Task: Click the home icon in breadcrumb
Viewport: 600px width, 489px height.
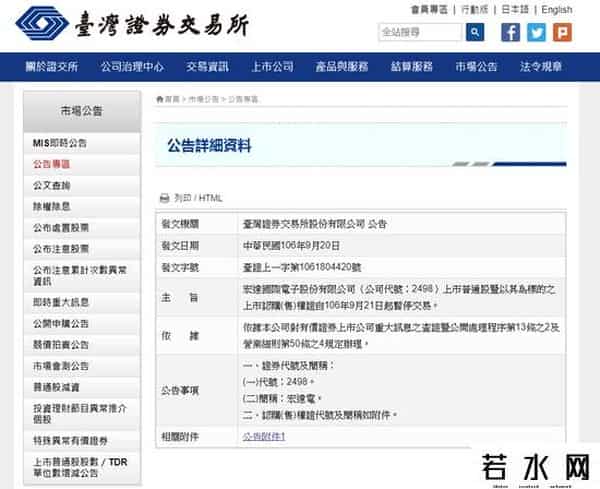Action: (x=160, y=99)
